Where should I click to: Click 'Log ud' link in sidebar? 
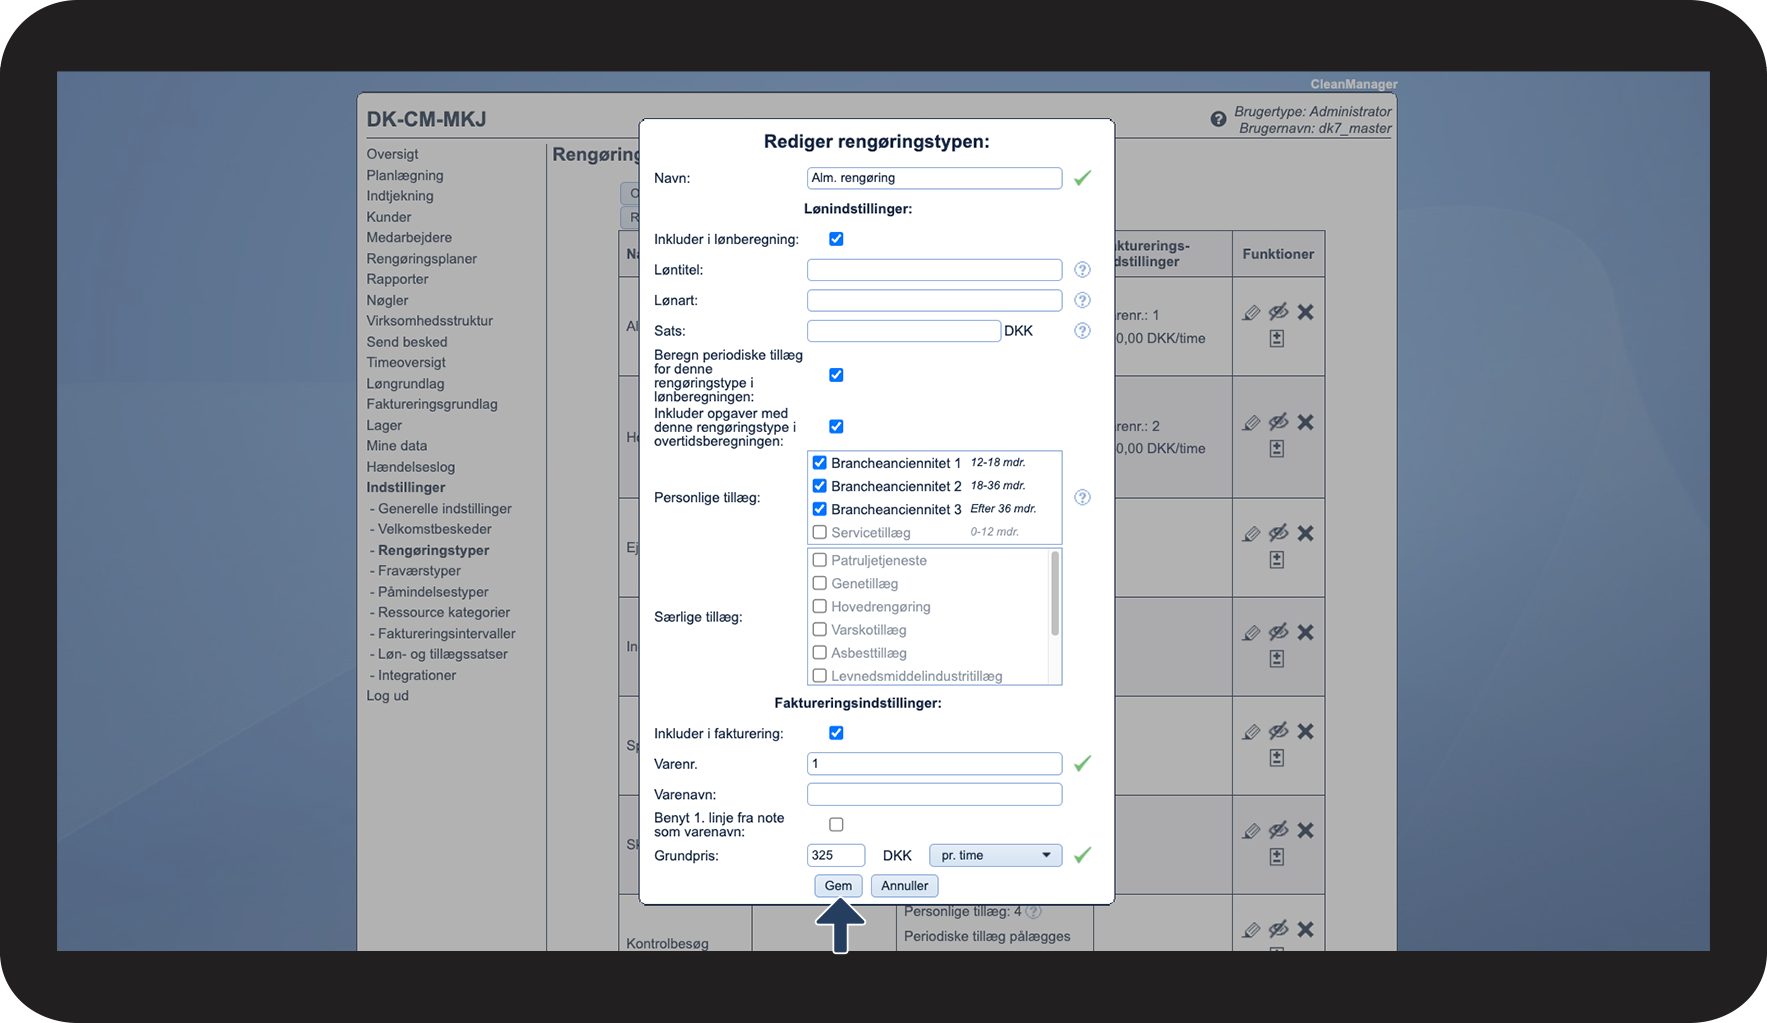tap(387, 695)
